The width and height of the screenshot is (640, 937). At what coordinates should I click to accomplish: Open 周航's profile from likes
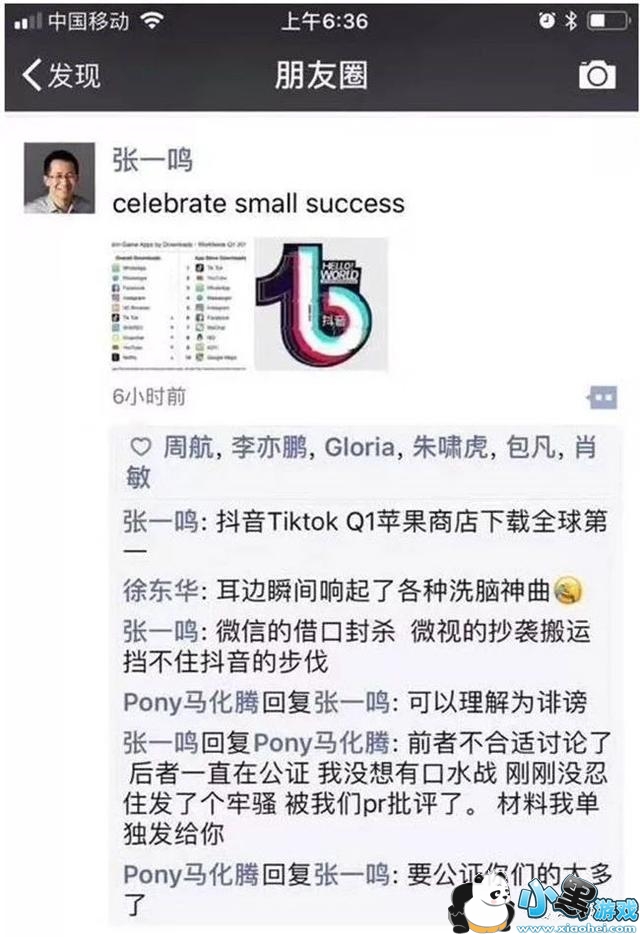[188, 447]
